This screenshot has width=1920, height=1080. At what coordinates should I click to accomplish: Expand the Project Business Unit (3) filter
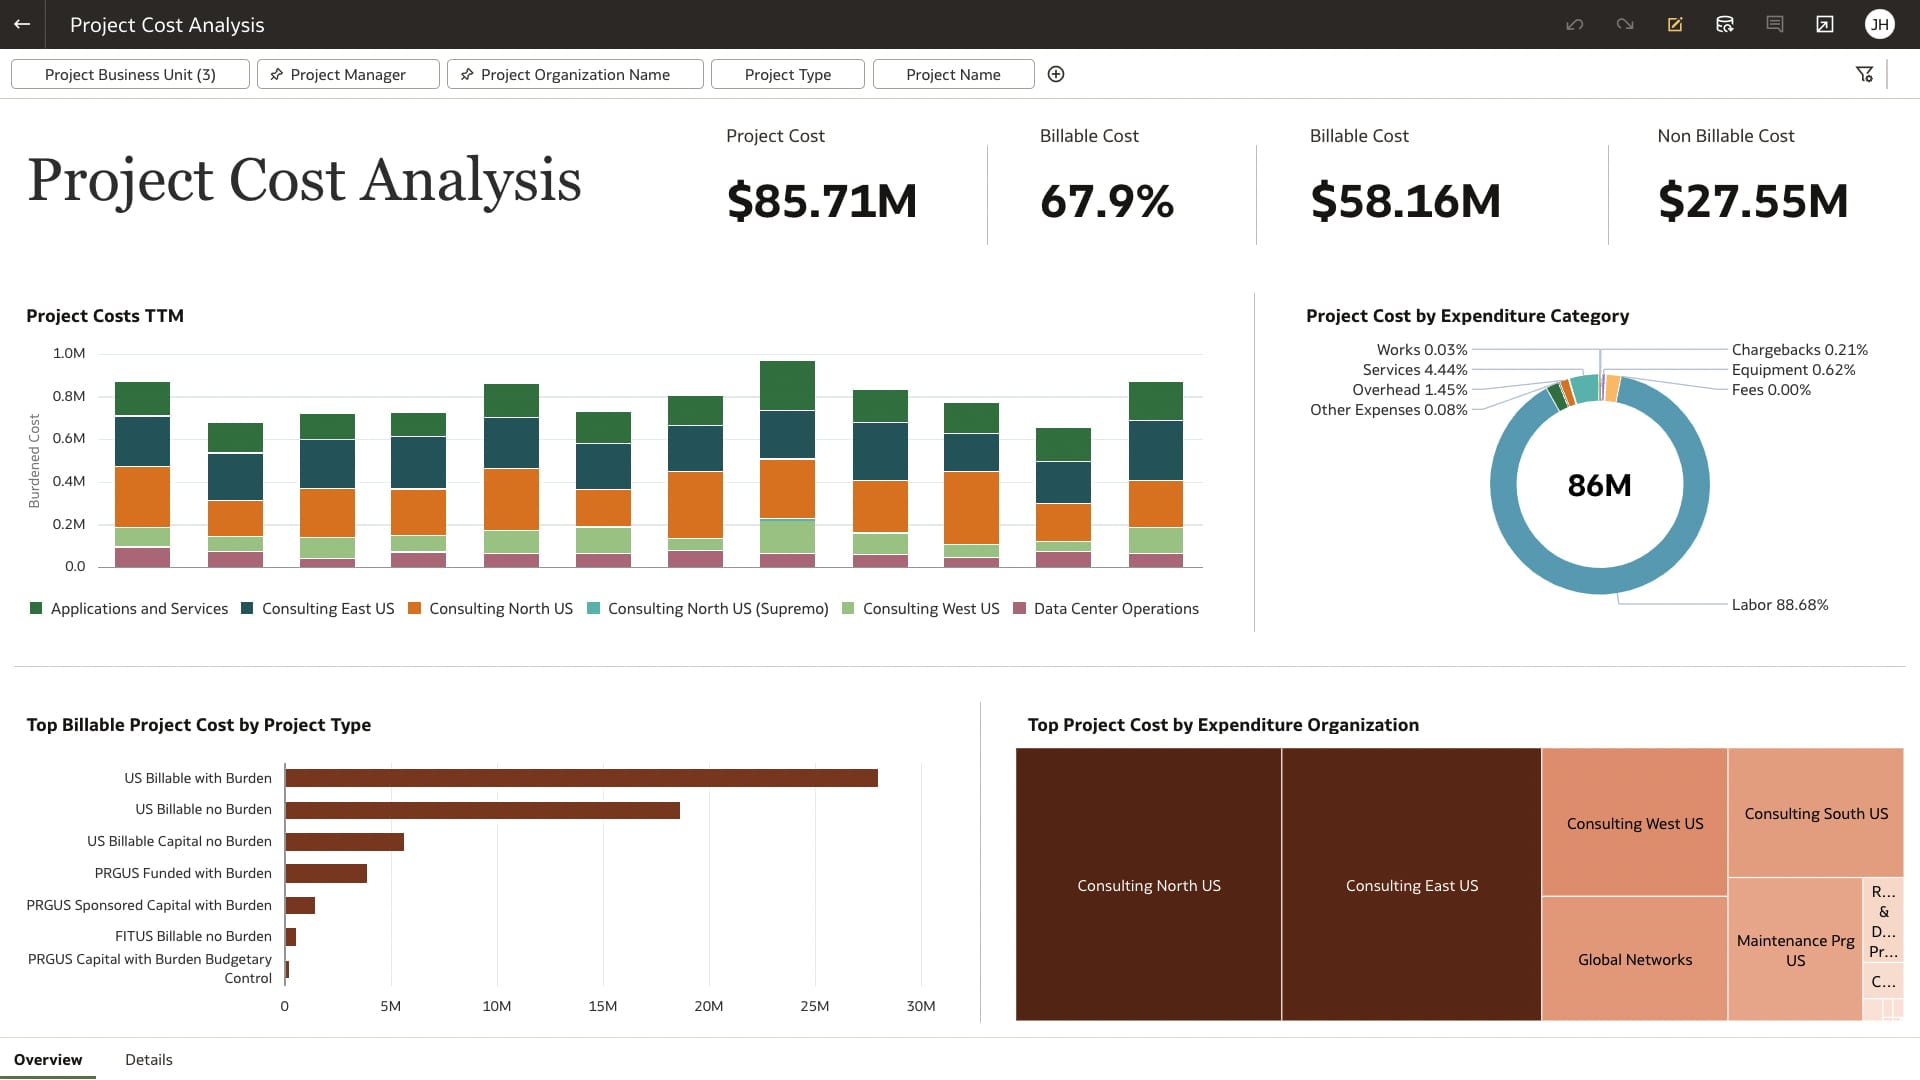pos(130,74)
